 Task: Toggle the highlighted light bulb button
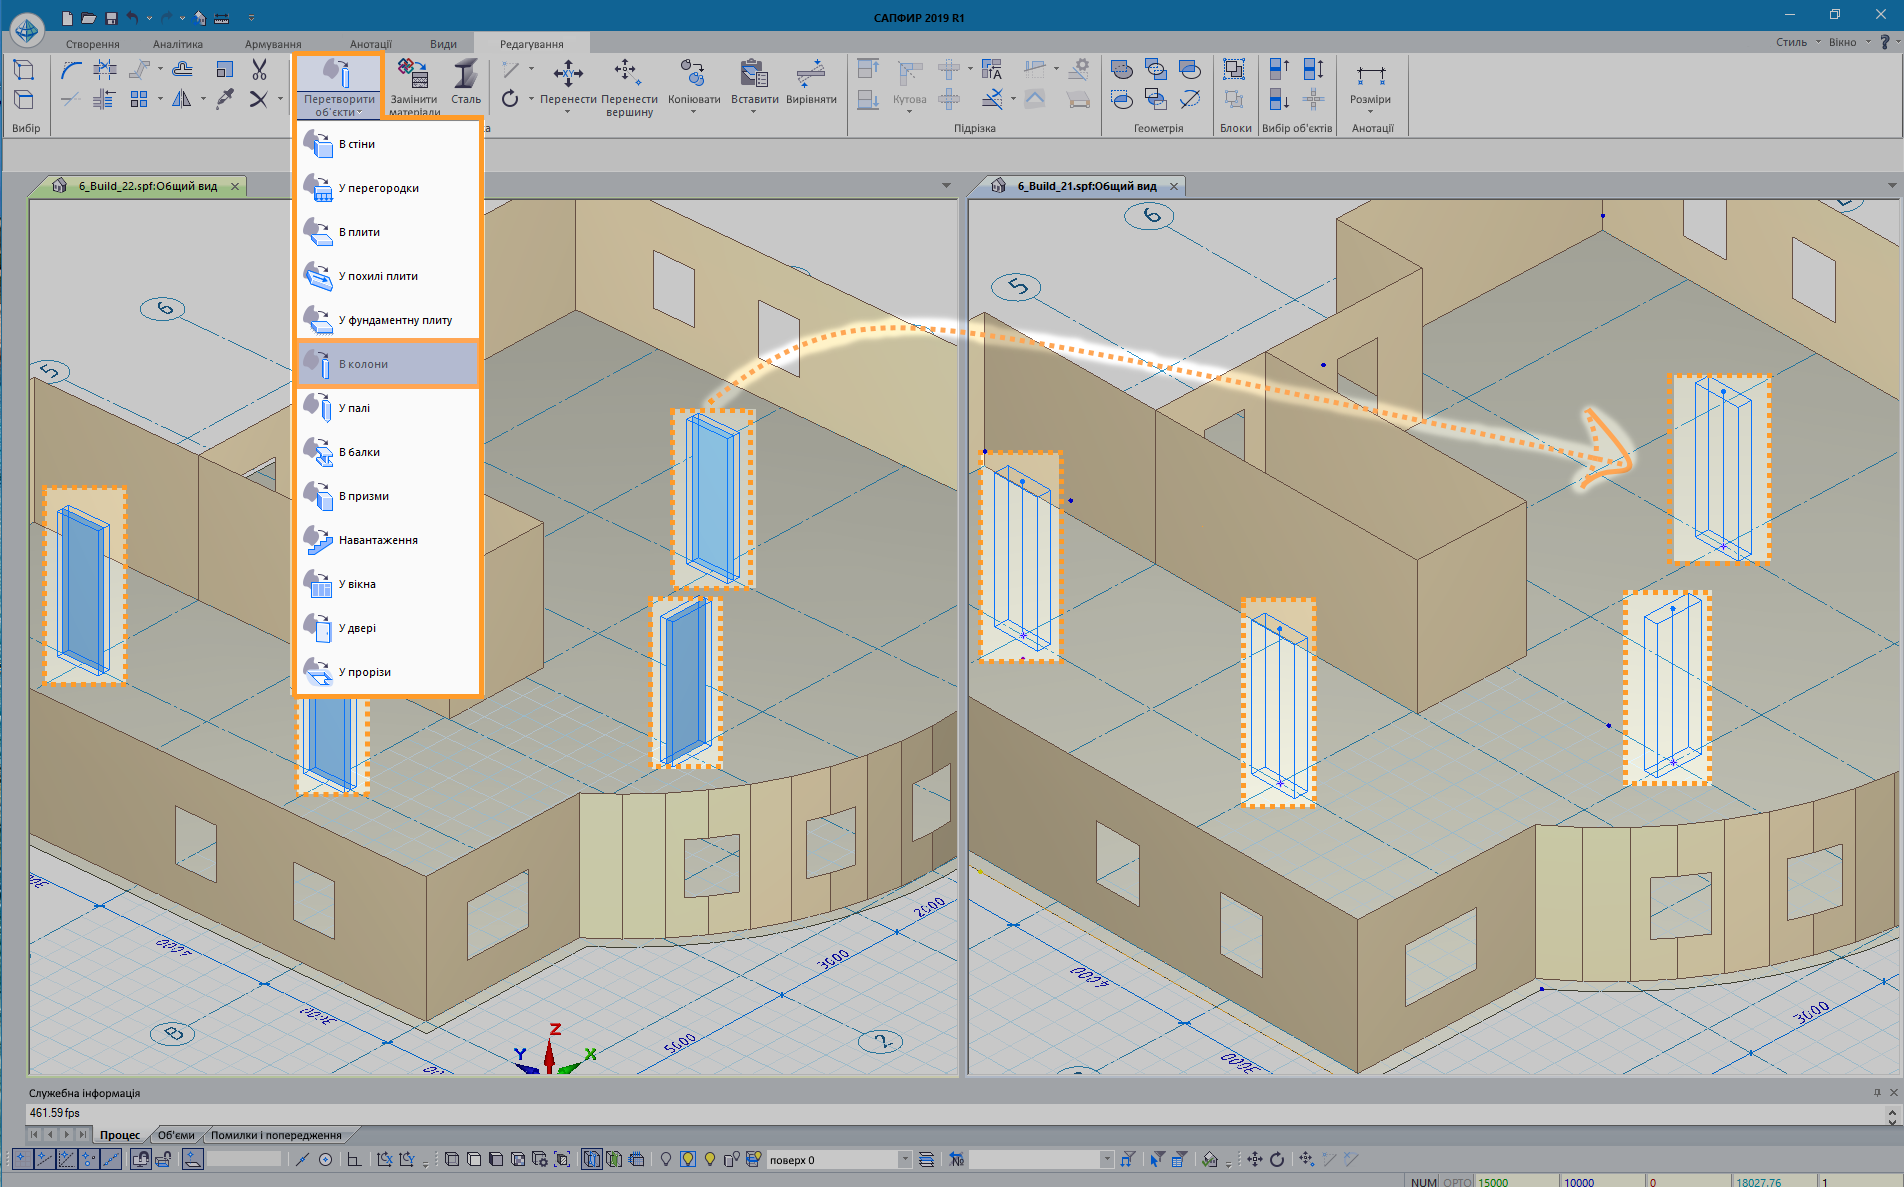point(688,1159)
